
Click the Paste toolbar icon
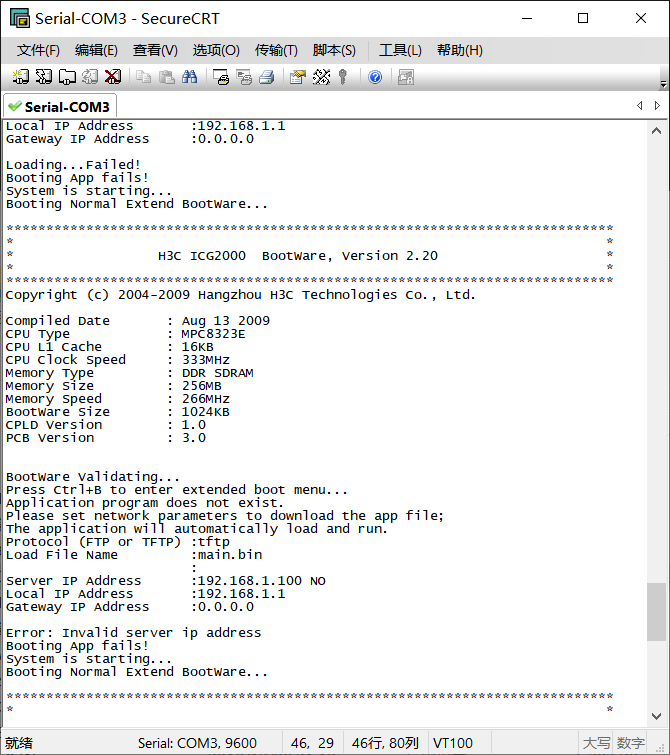tap(167, 77)
